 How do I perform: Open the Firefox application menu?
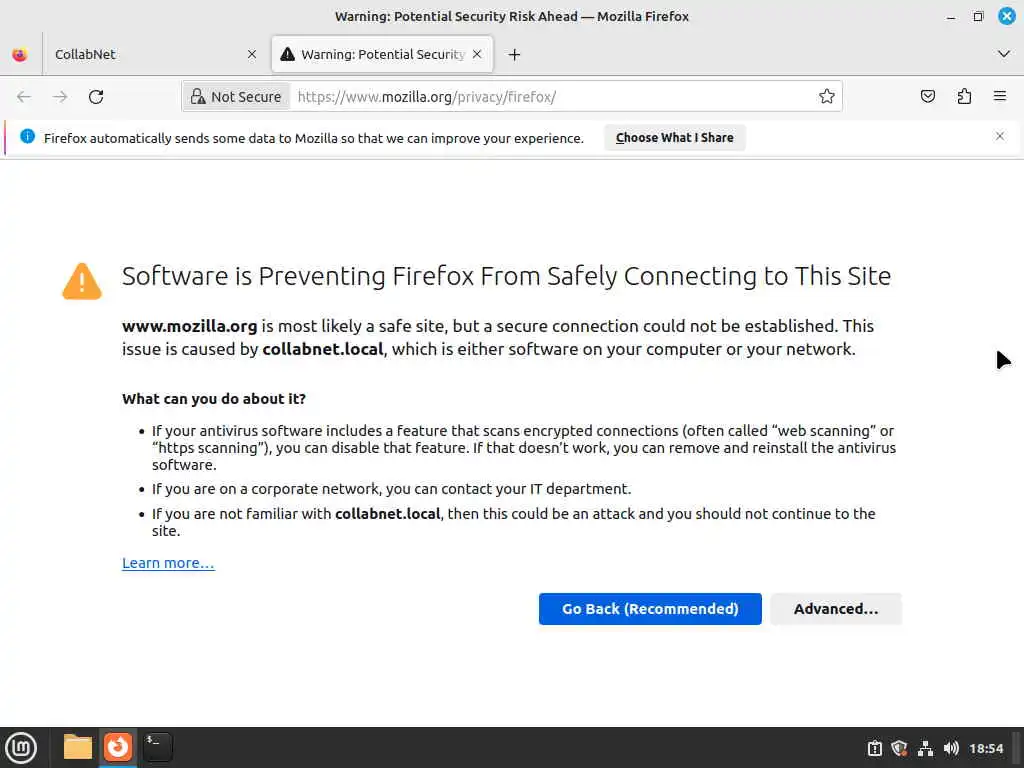pyautogui.click(x=999, y=97)
